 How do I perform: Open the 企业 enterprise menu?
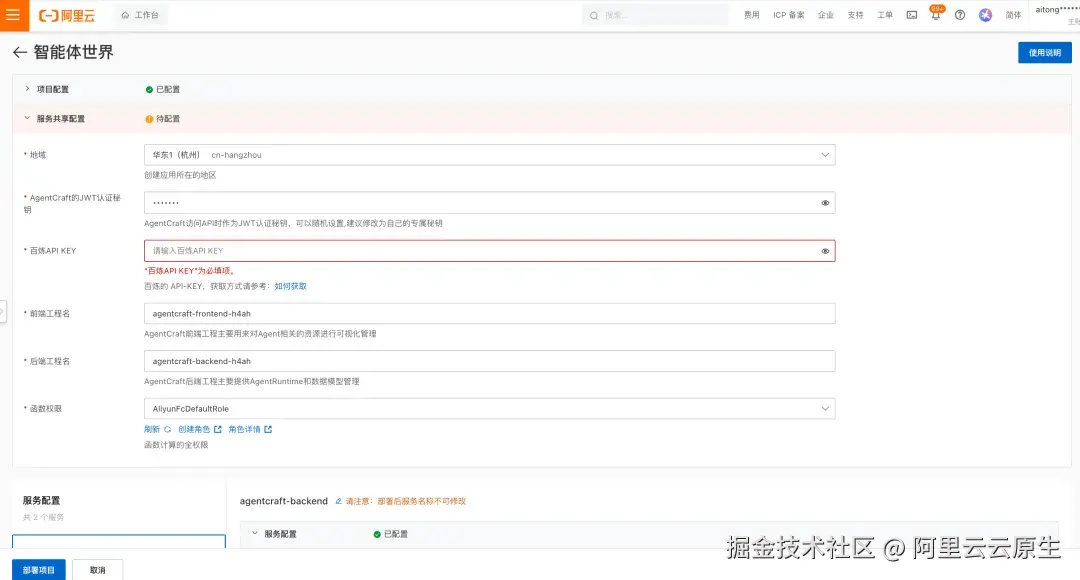tap(826, 15)
